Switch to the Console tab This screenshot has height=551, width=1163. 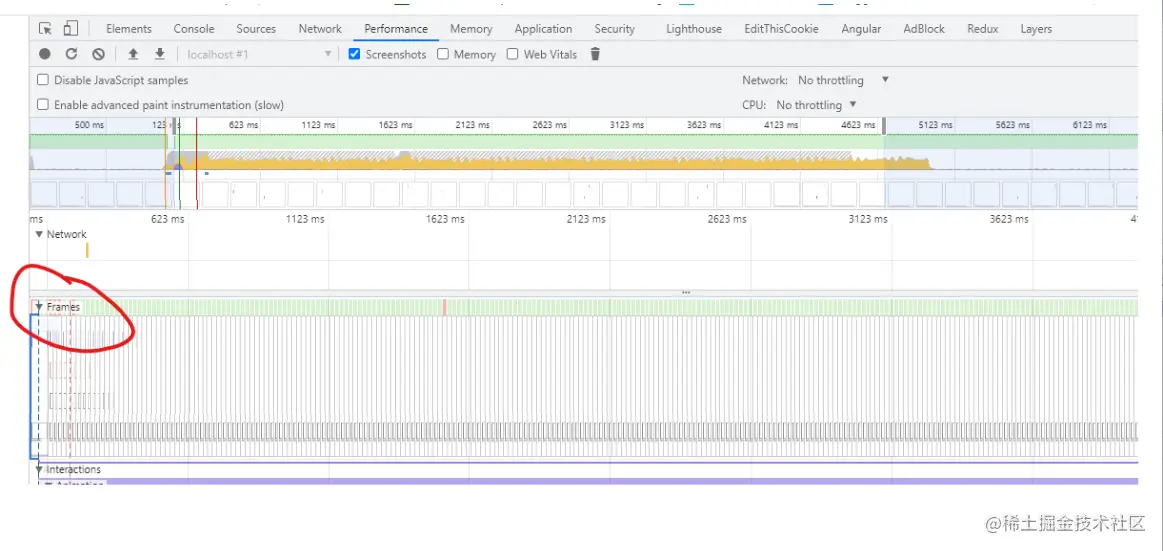coord(194,29)
